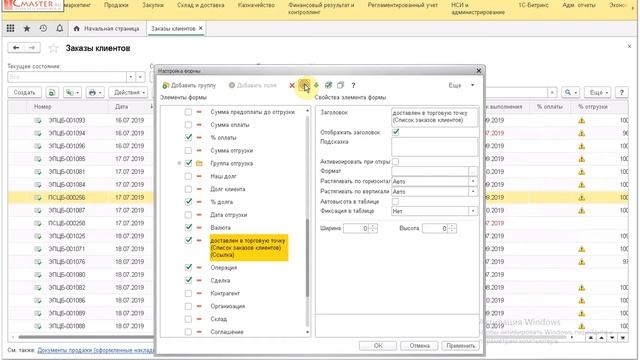Toggle Отображать заголовок checkbox

(x=396, y=132)
